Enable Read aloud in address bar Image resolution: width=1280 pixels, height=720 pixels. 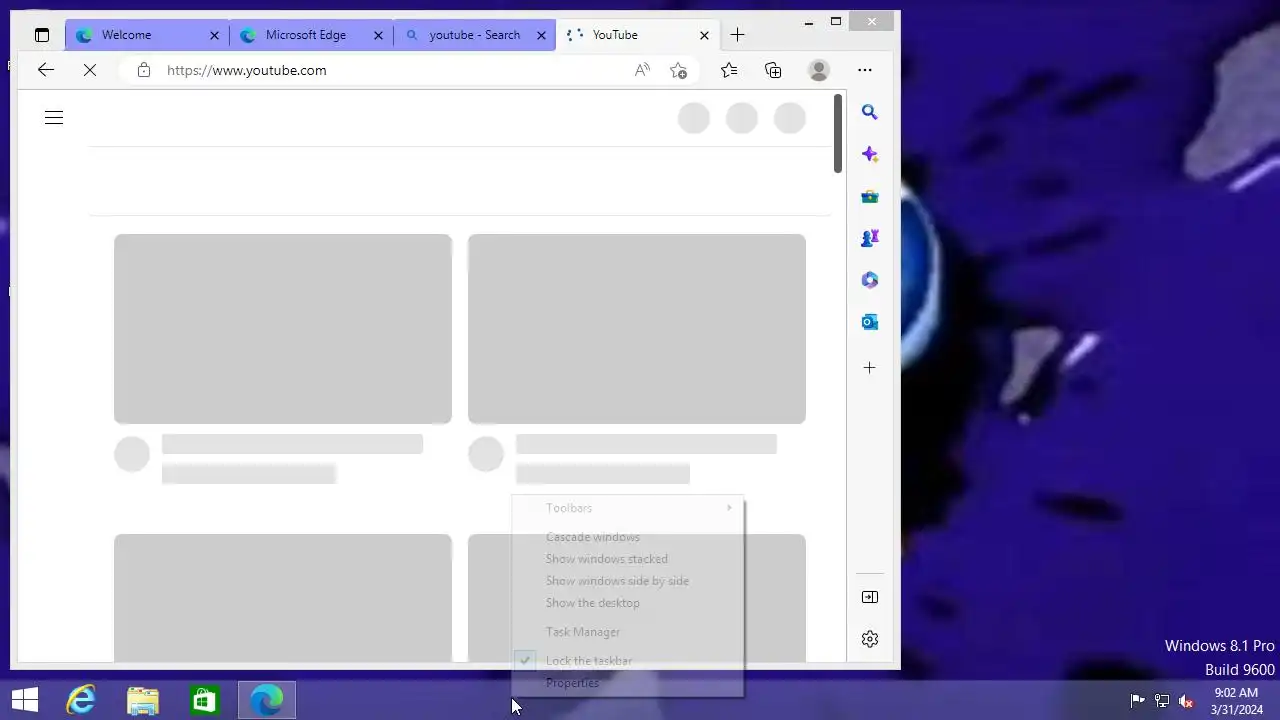[x=642, y=70]
